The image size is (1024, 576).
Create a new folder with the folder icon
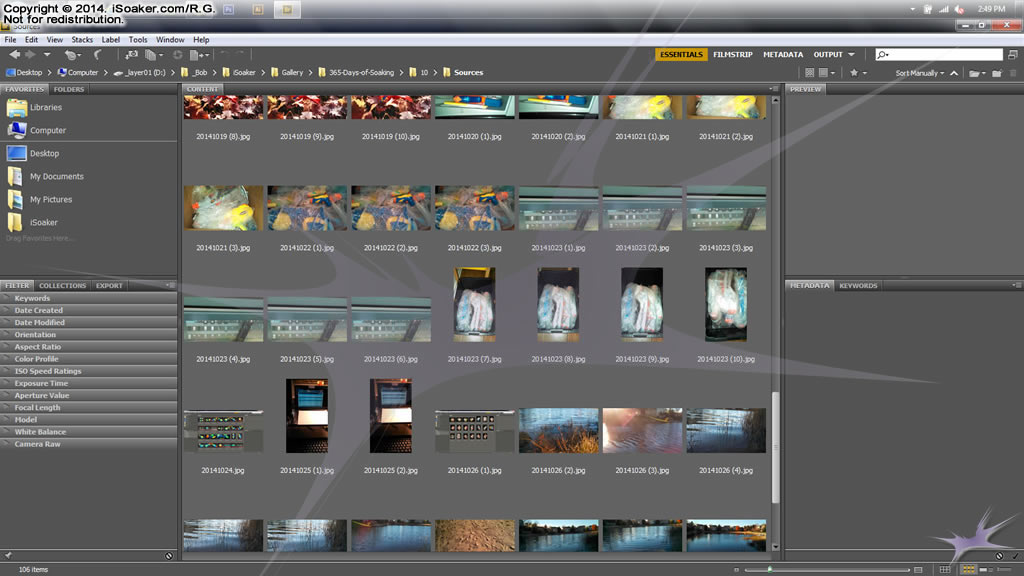997,73
